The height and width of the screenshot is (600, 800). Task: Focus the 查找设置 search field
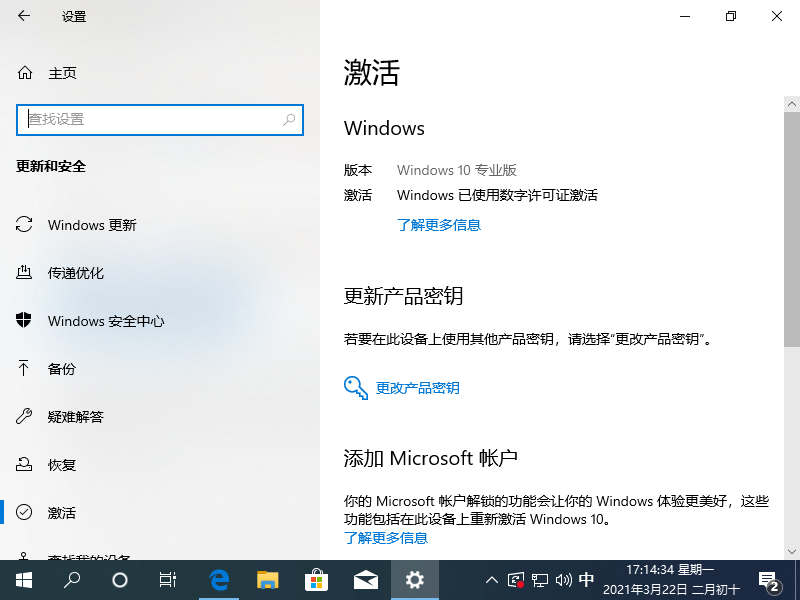150,119
